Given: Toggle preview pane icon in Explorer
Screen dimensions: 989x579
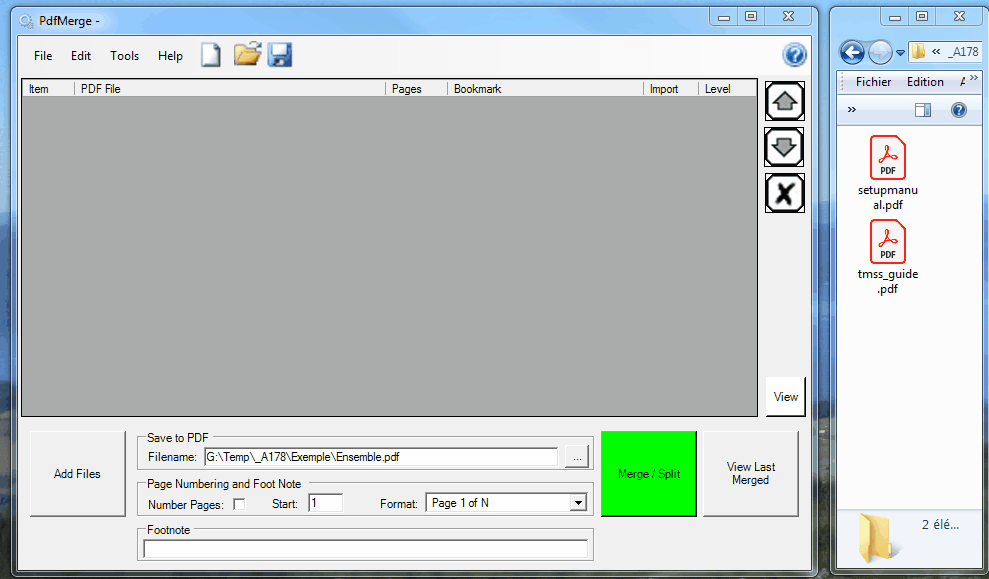Looking at the screenshot, I should (x=923, y=110).
